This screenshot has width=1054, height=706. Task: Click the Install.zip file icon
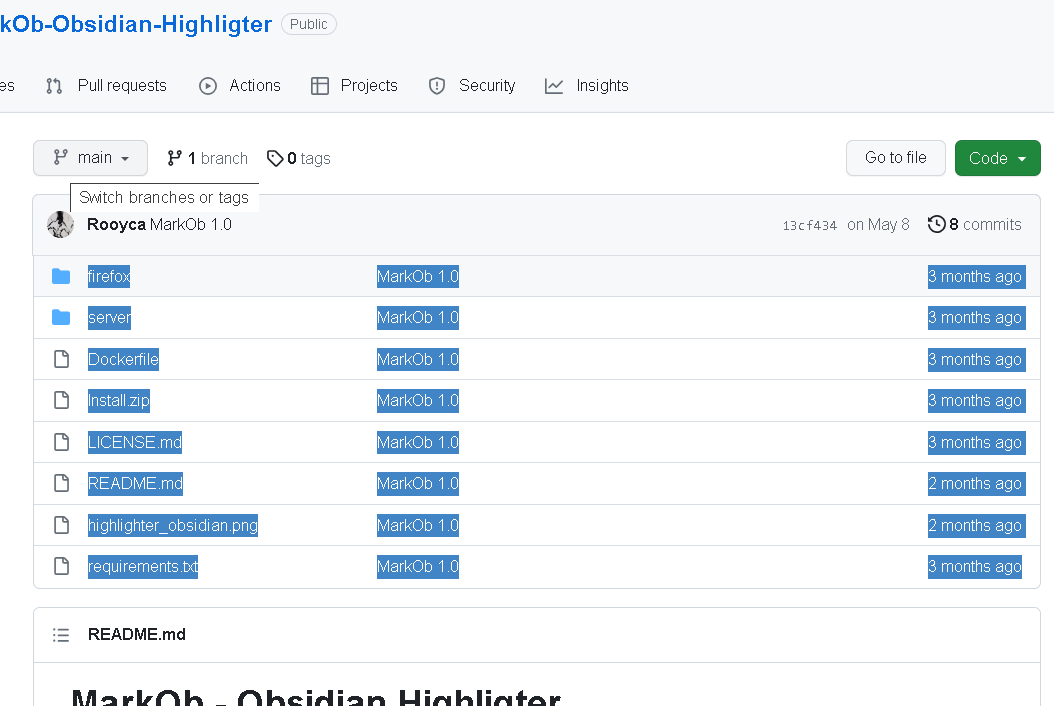click(x=61, y=401)
